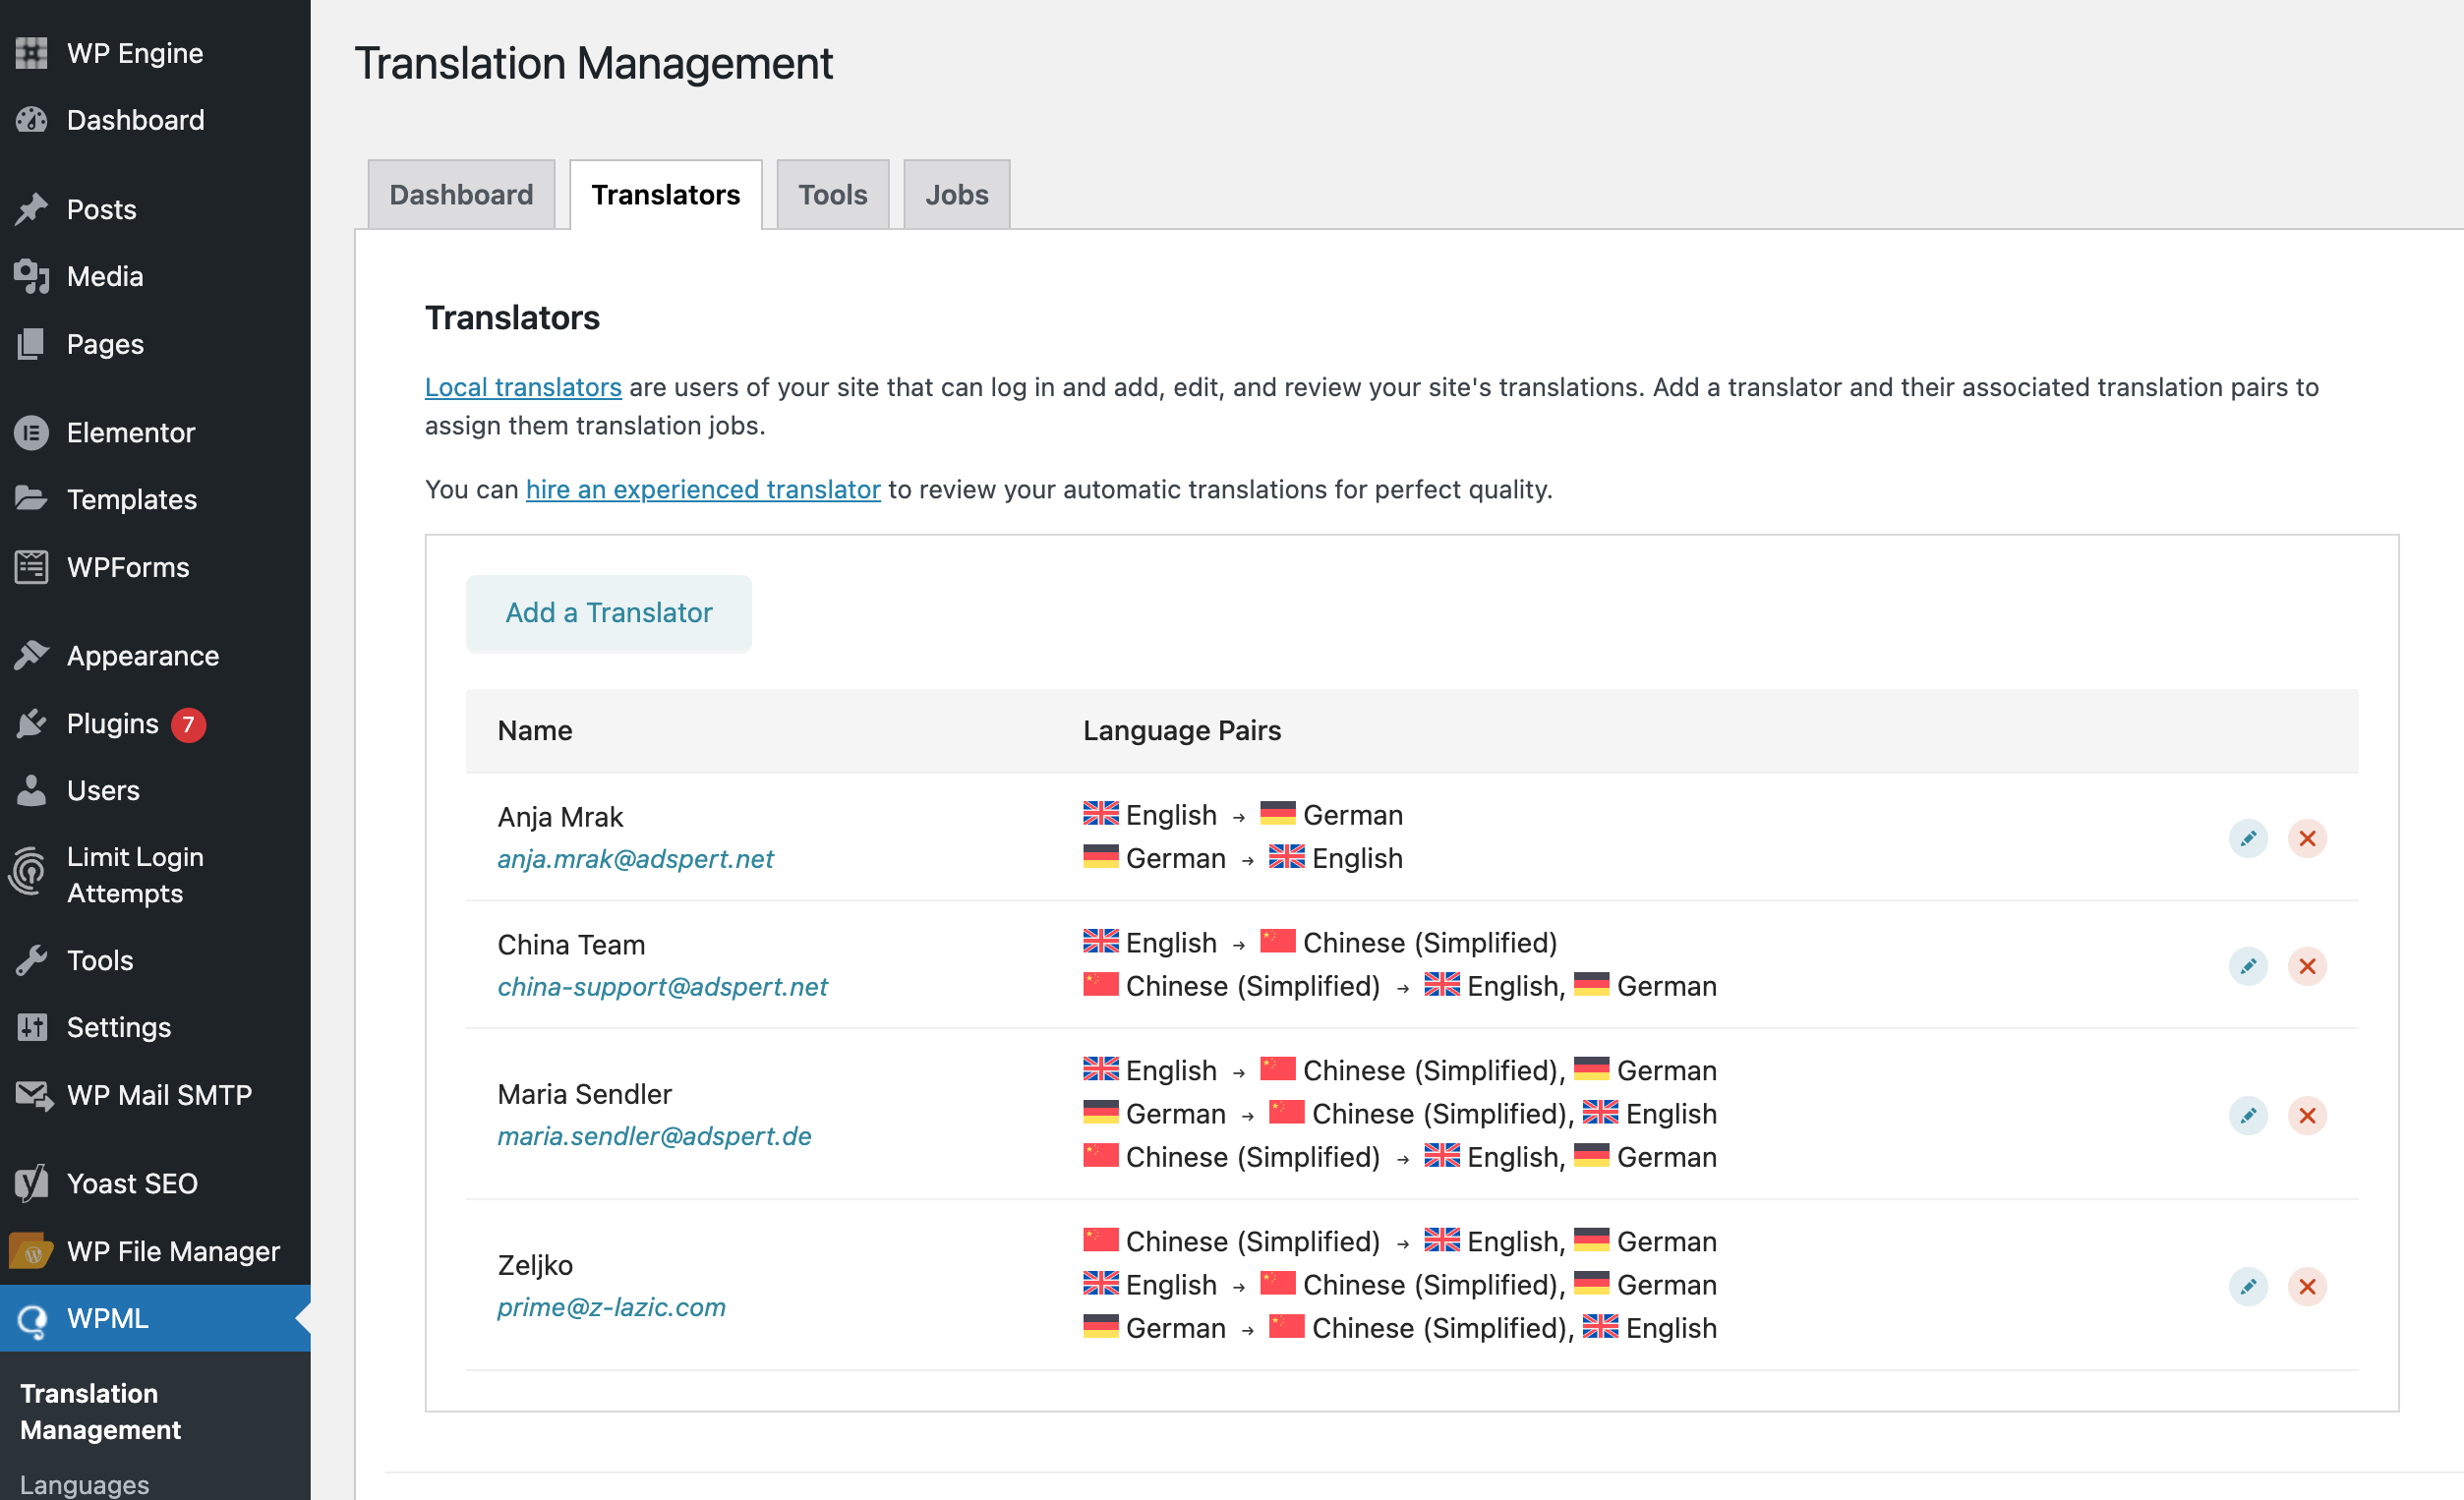Image resolution: width=2464 pixels, height=1500 pixels.
Task: Click anja.mrak@adspert.net email link
Action: click(635, 859)
